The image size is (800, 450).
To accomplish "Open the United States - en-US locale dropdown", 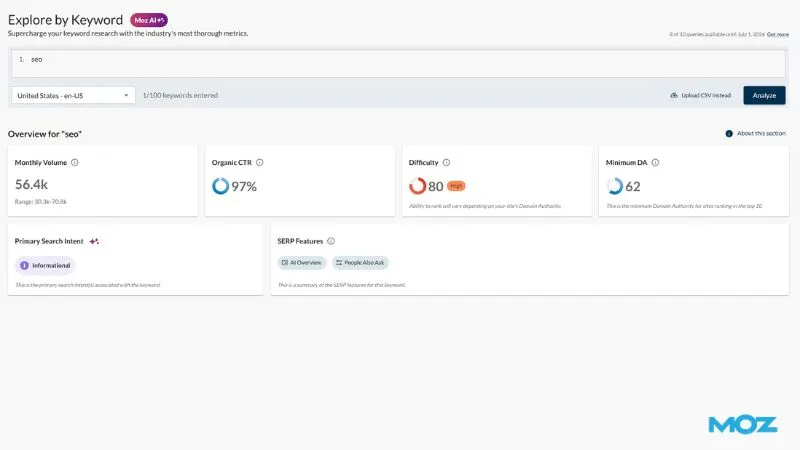I will [x=73, y=95].
